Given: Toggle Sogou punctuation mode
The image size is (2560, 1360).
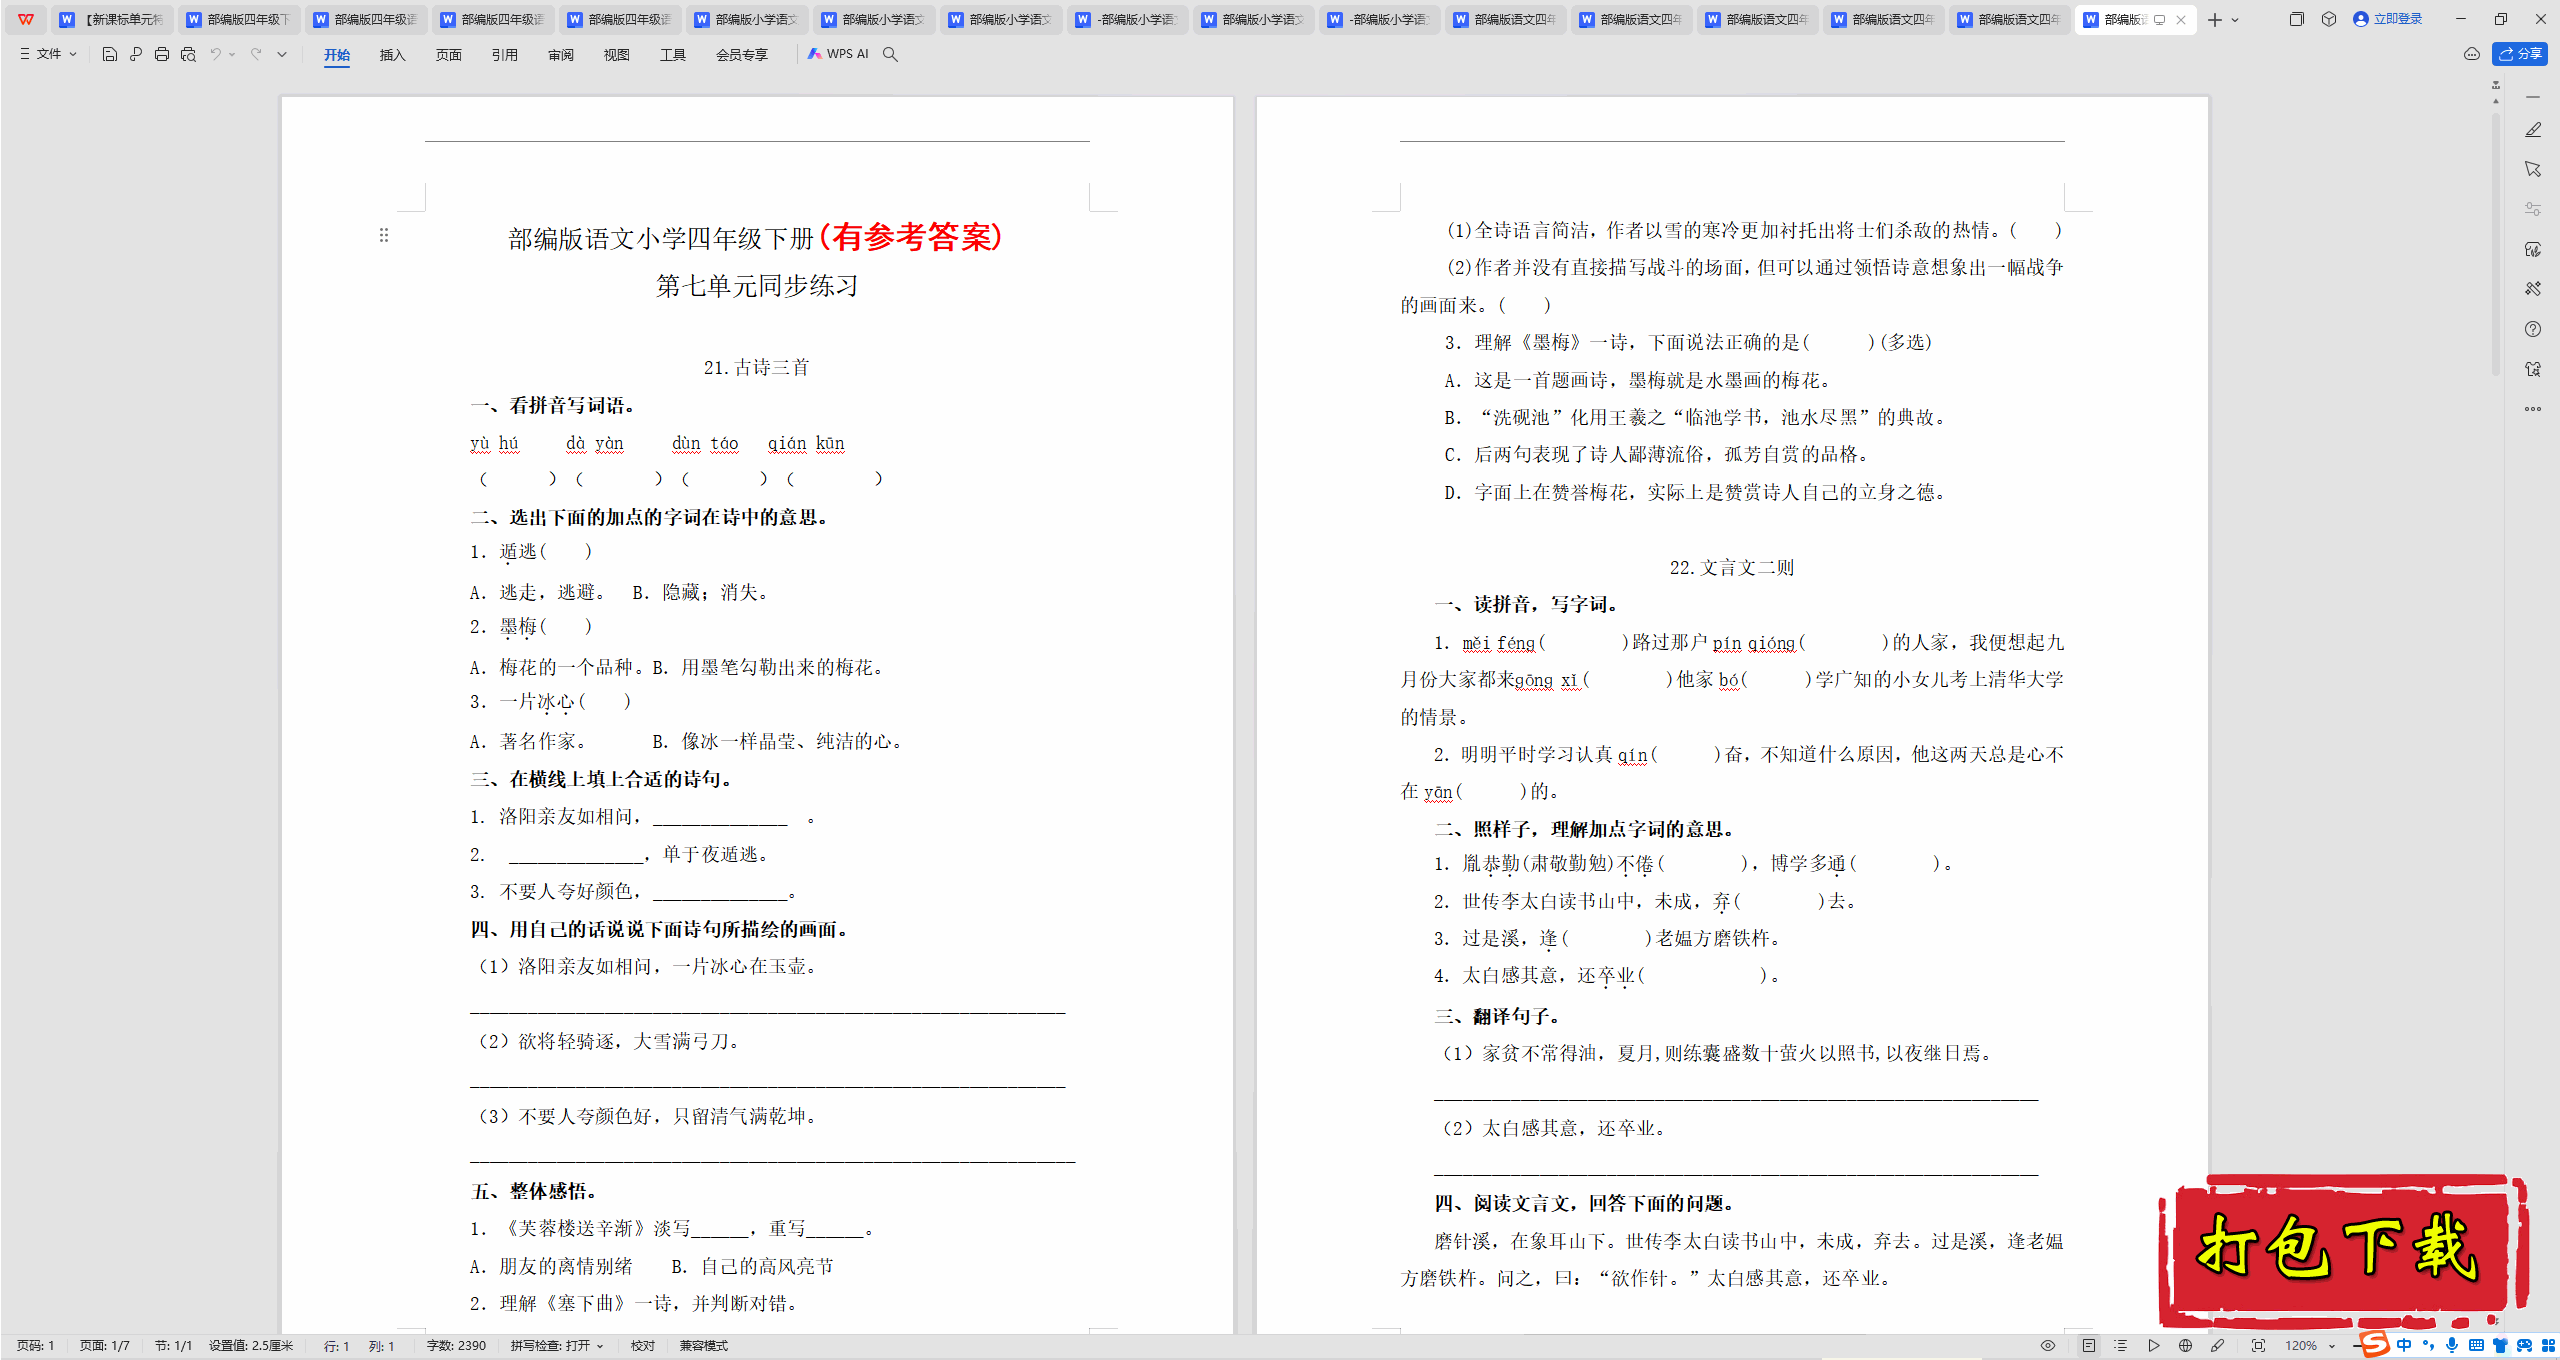Looking at the screenshot, I should tap(2428, 1346).
